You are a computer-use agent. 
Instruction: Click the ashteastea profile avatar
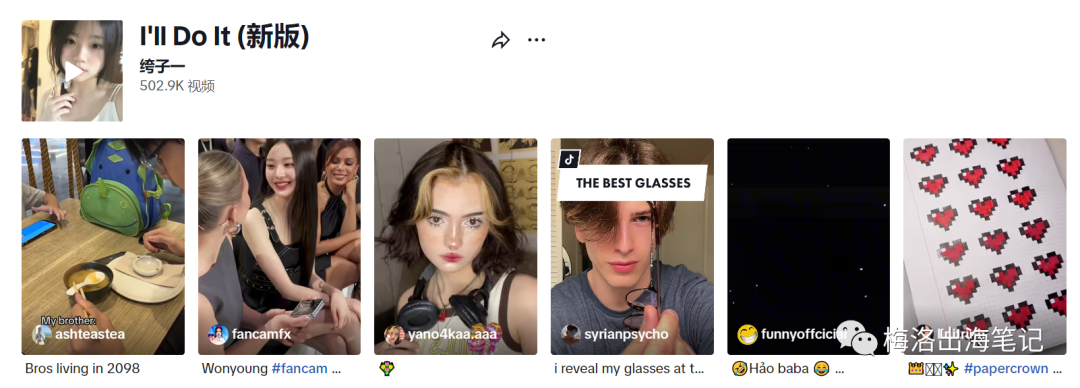click(x=42, y=334)
